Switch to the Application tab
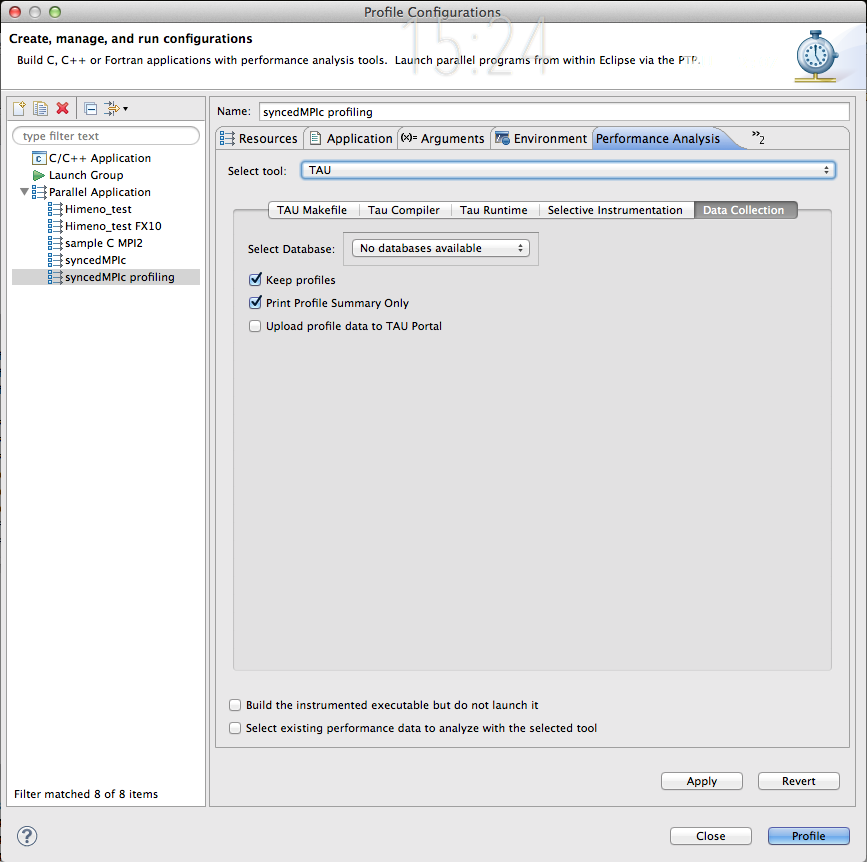This screenshot has width=867, height=862. point(351,138)
